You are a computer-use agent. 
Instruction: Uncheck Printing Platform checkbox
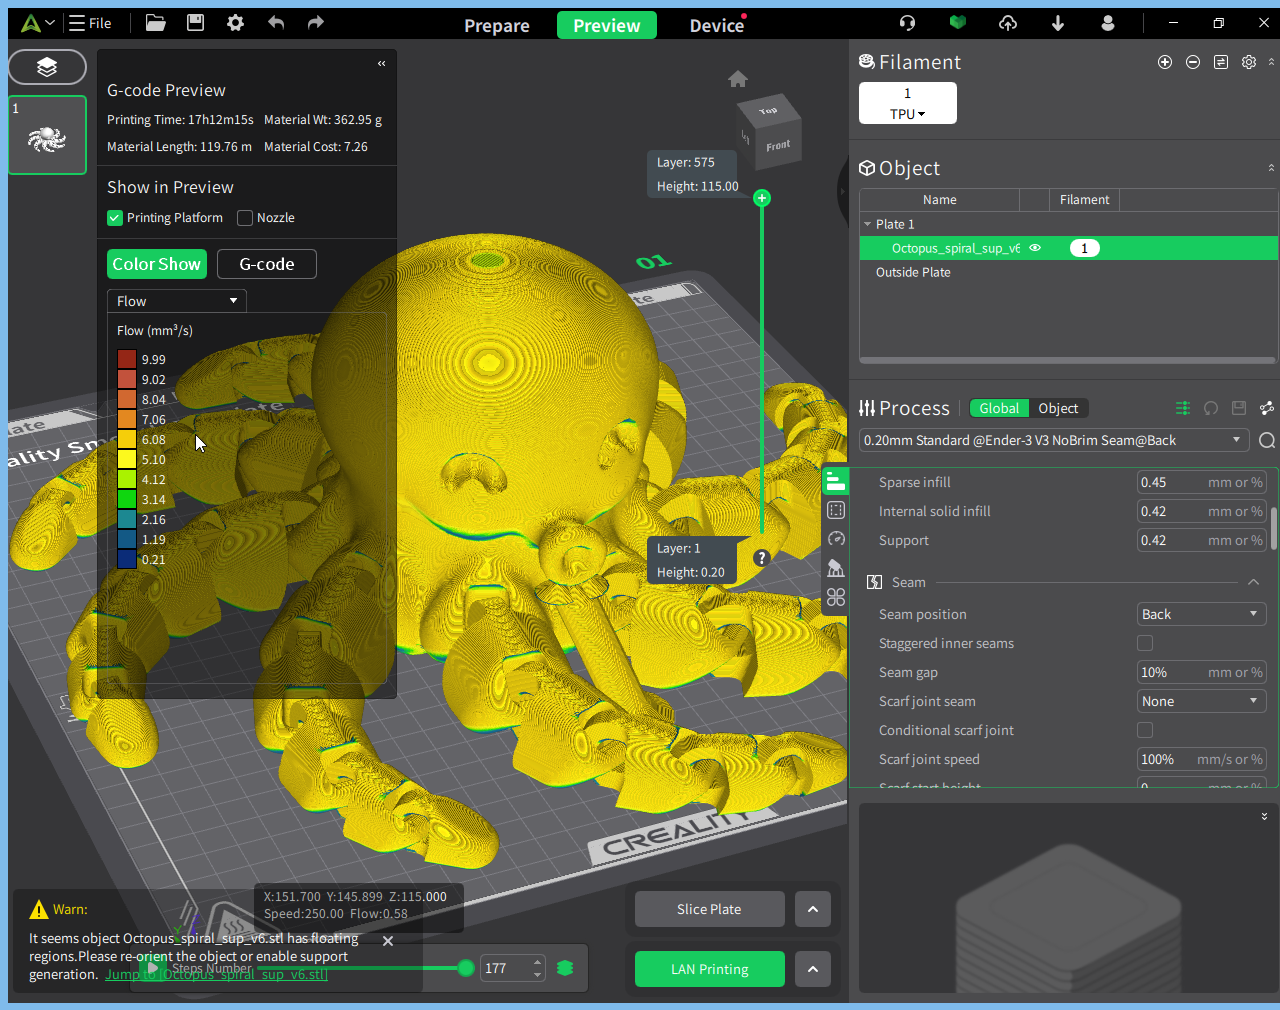coord(115,218)
